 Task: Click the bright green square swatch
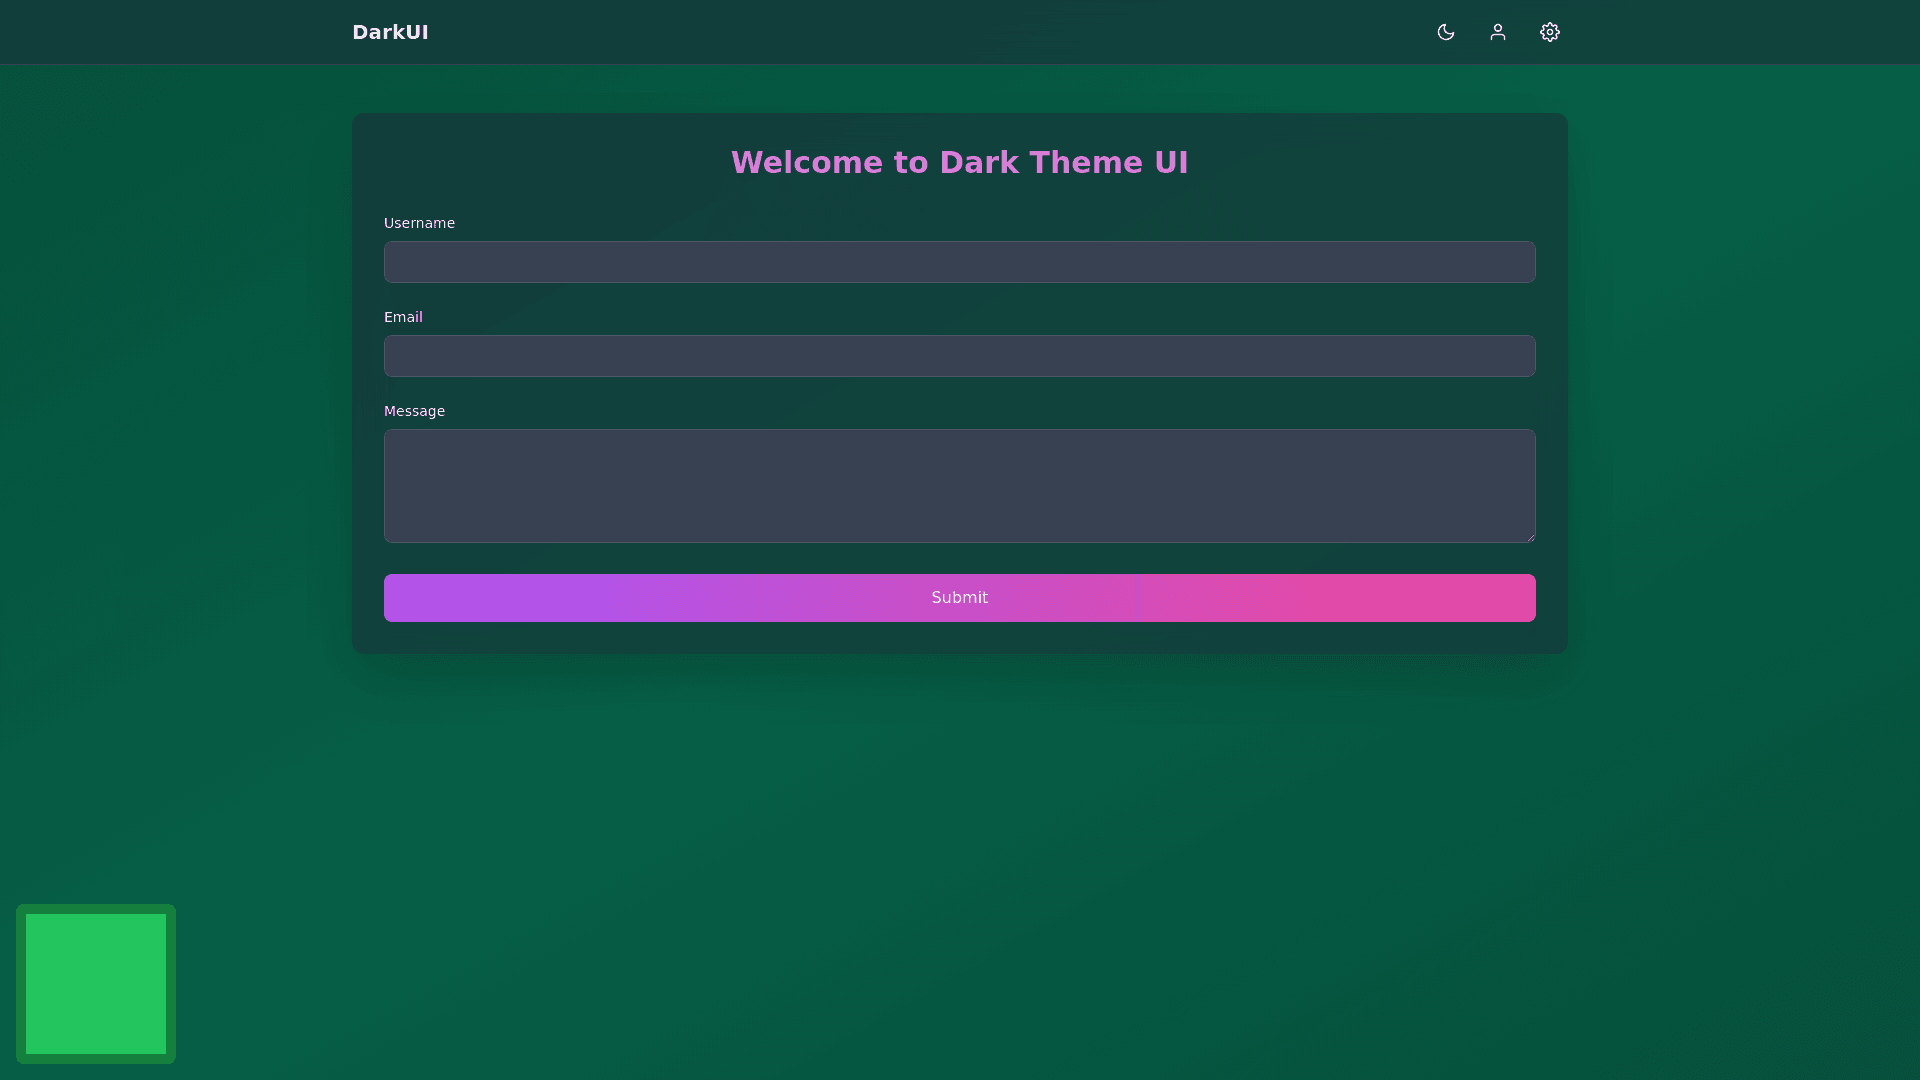click(x=96, y=984)
